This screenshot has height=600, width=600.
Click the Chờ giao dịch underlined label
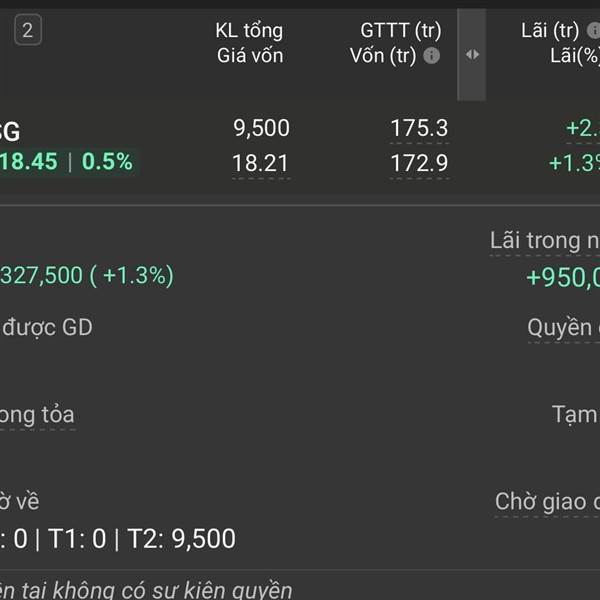[x=547, y=502]
